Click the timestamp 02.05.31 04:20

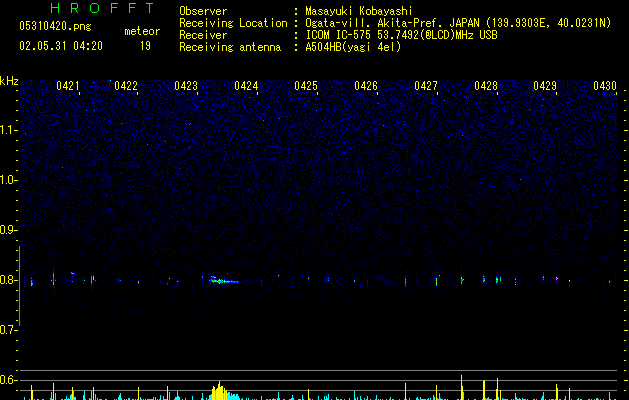tap(61, 46)
